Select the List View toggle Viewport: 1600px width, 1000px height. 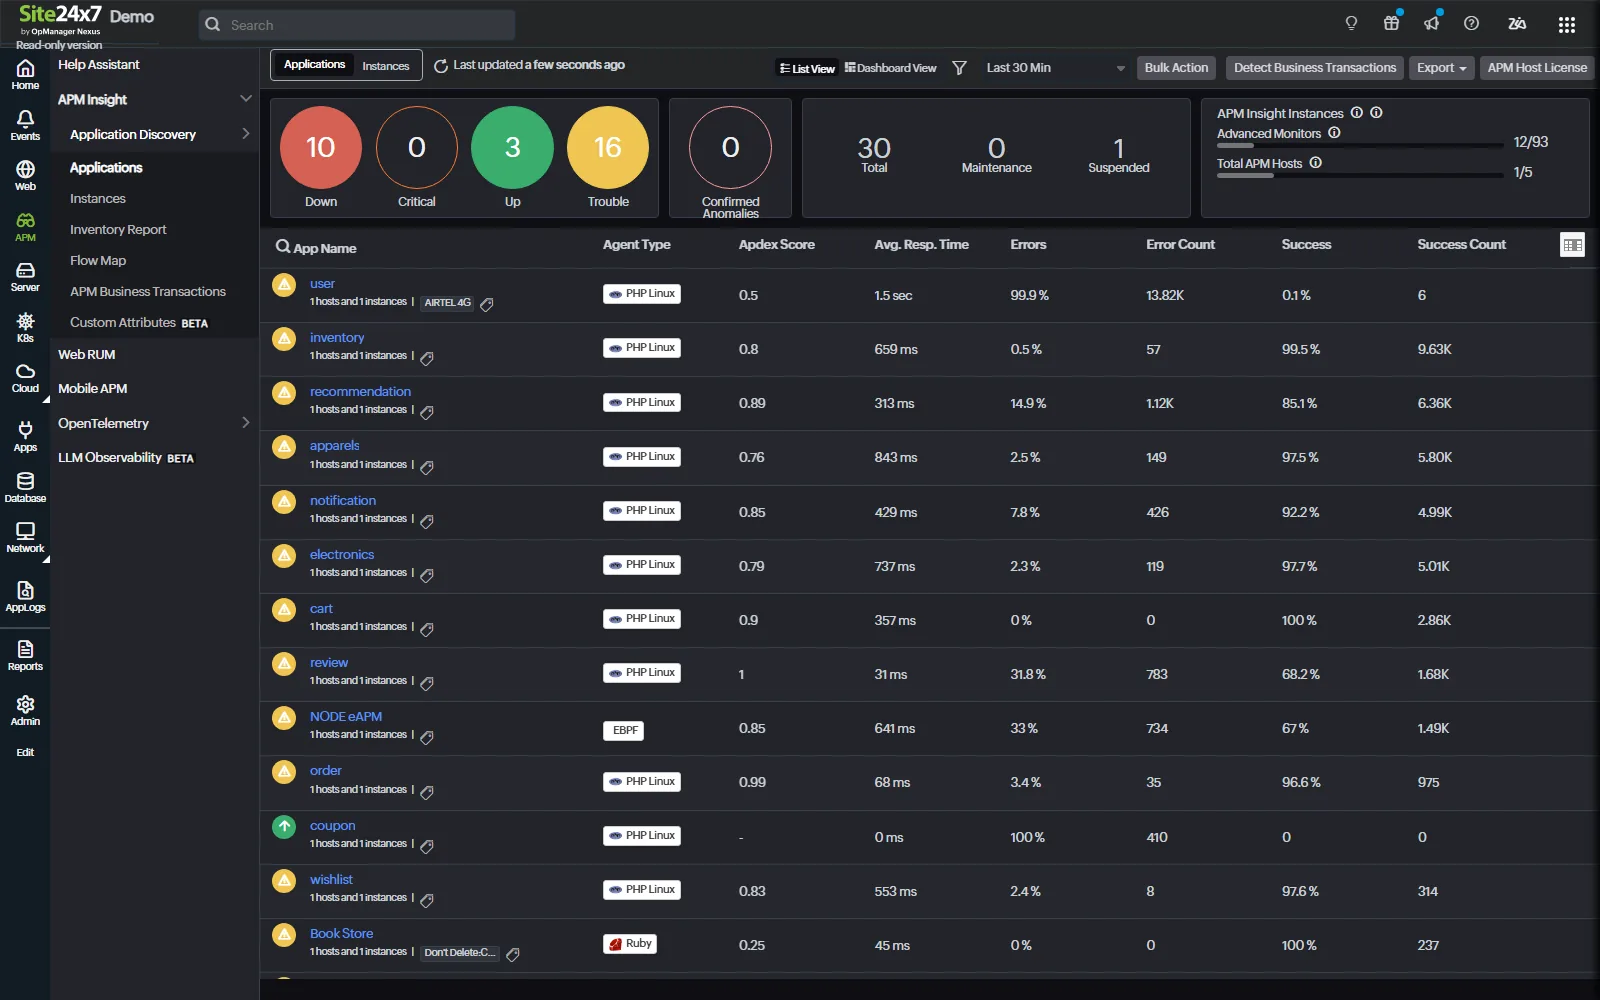point(806,68)
